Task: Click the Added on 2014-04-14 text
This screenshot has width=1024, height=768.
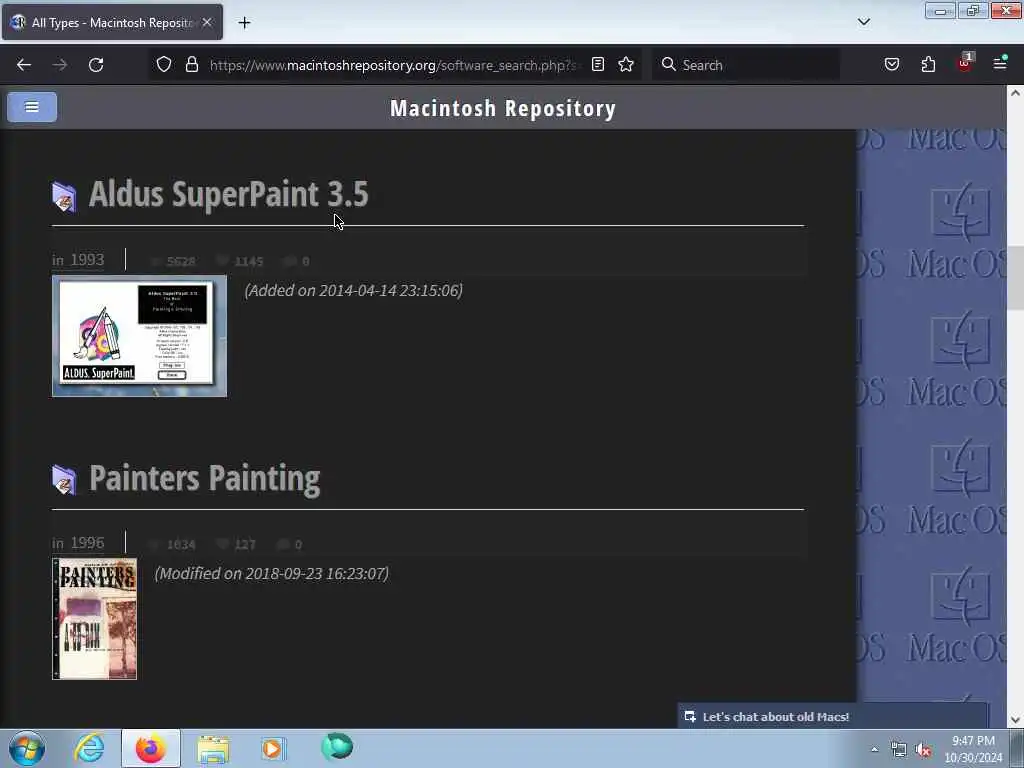Action: (353, 291)
